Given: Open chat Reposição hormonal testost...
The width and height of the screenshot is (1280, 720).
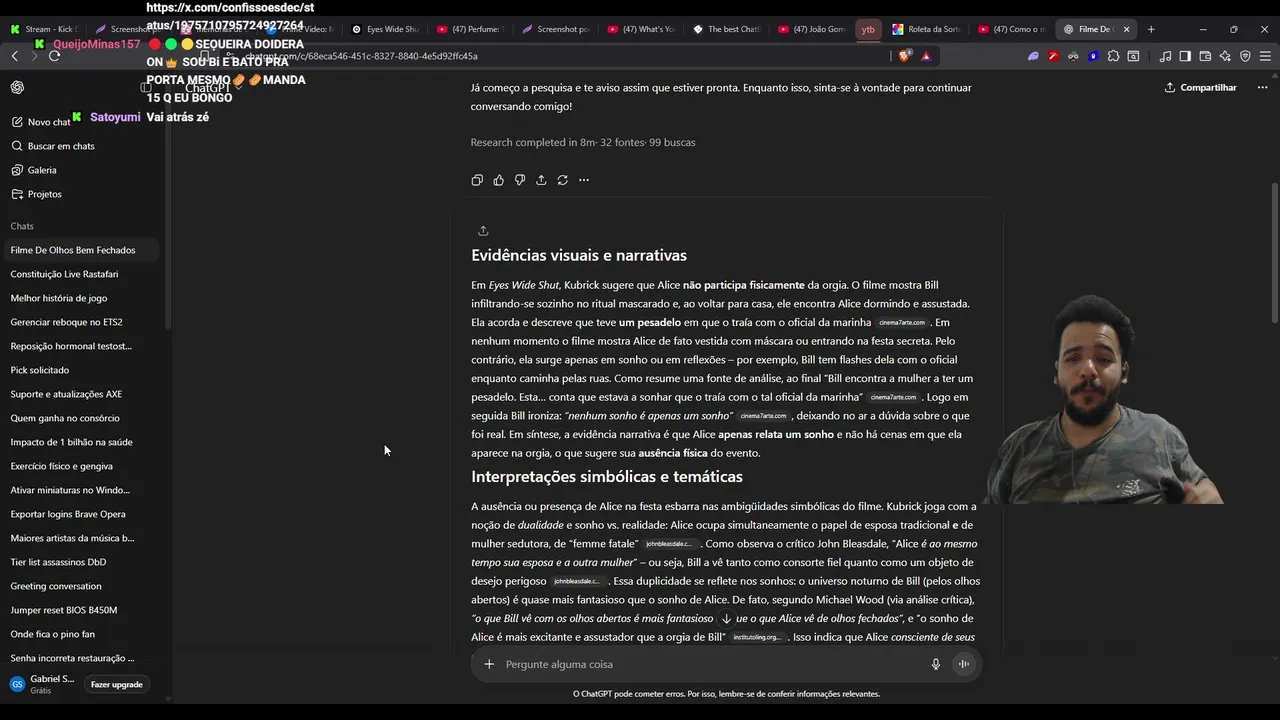Looking at the screenshot, I should pos(80,346).
